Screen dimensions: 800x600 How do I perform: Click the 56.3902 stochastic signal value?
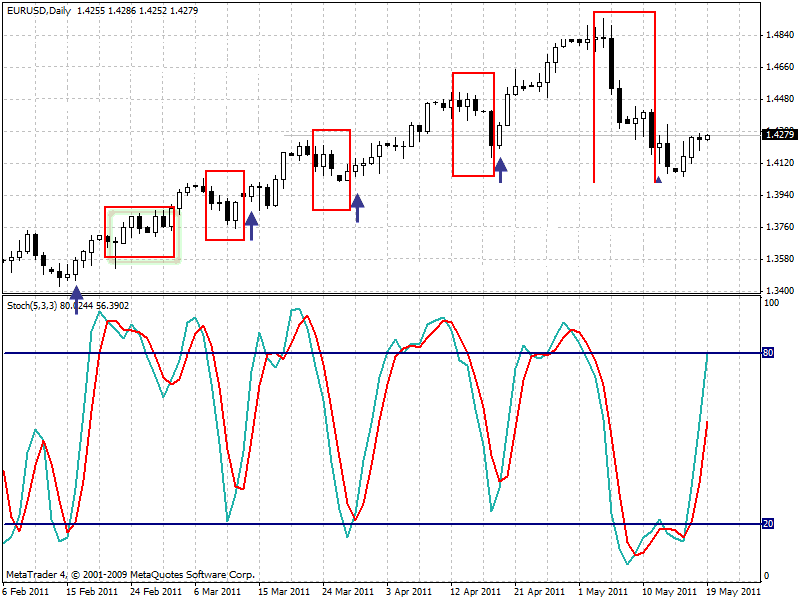point(111,306)
